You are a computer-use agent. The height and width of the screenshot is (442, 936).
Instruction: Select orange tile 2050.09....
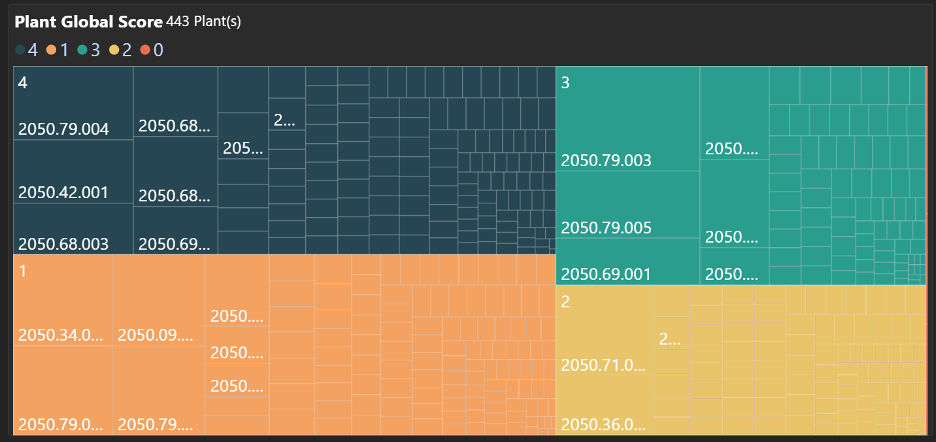click(x=159, y=300)
